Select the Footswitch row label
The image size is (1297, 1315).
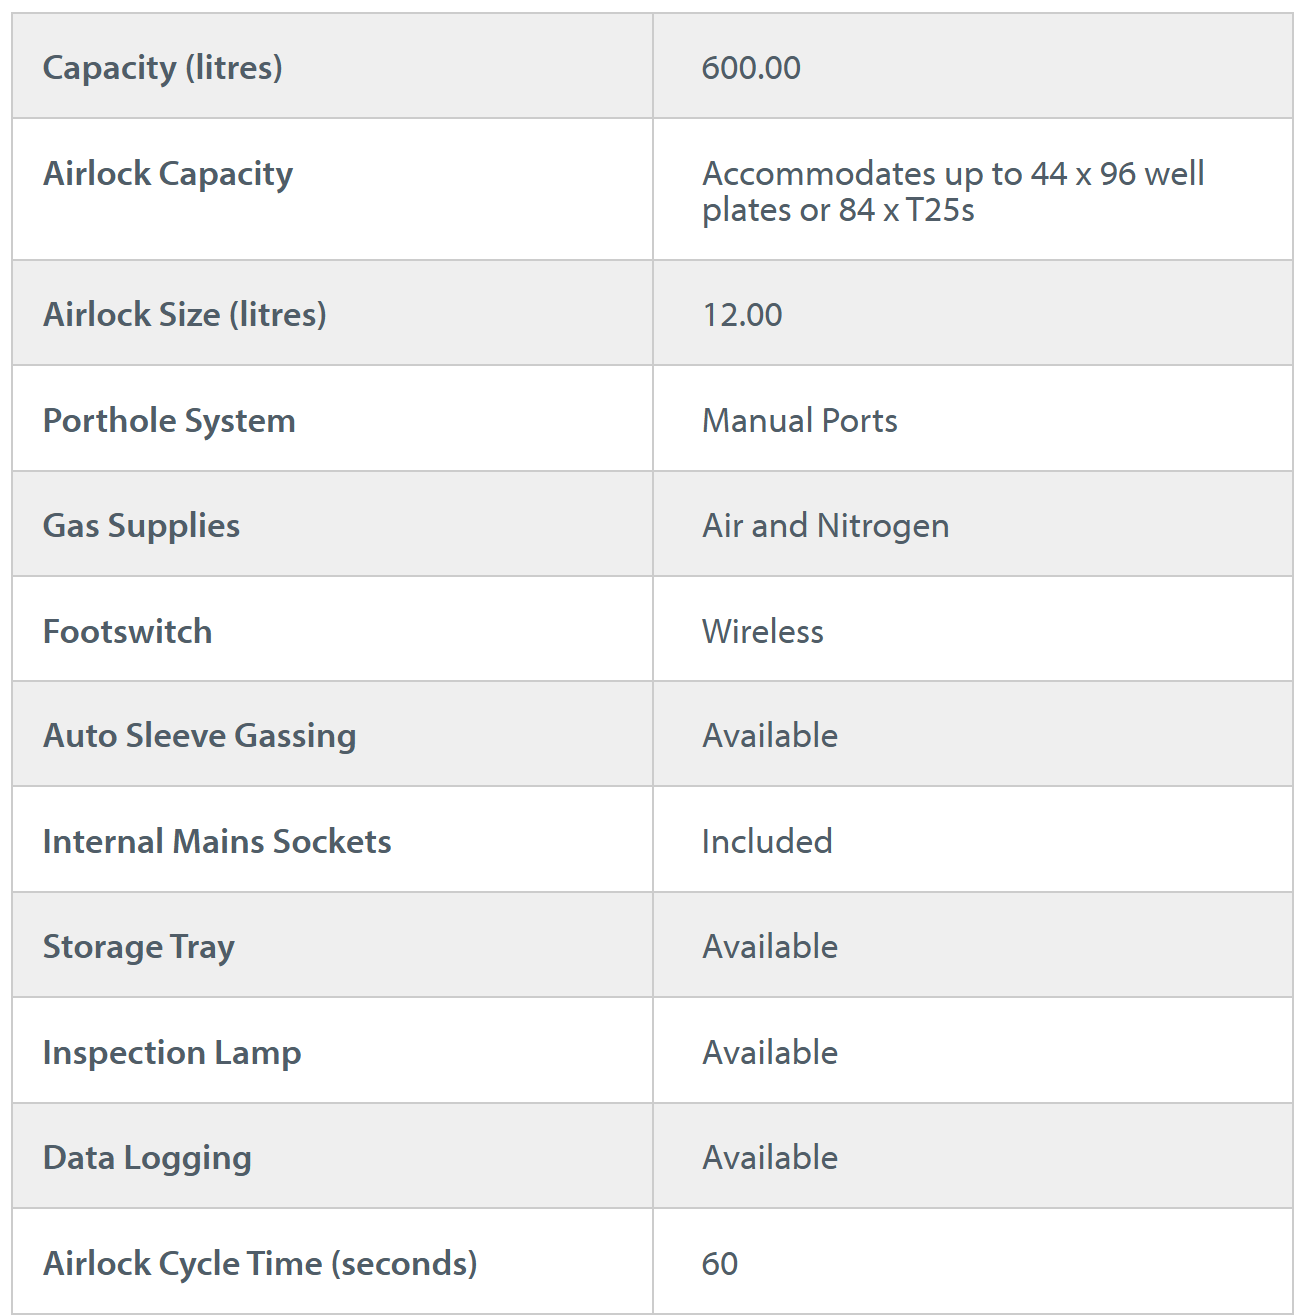click(x=127, y=632)
